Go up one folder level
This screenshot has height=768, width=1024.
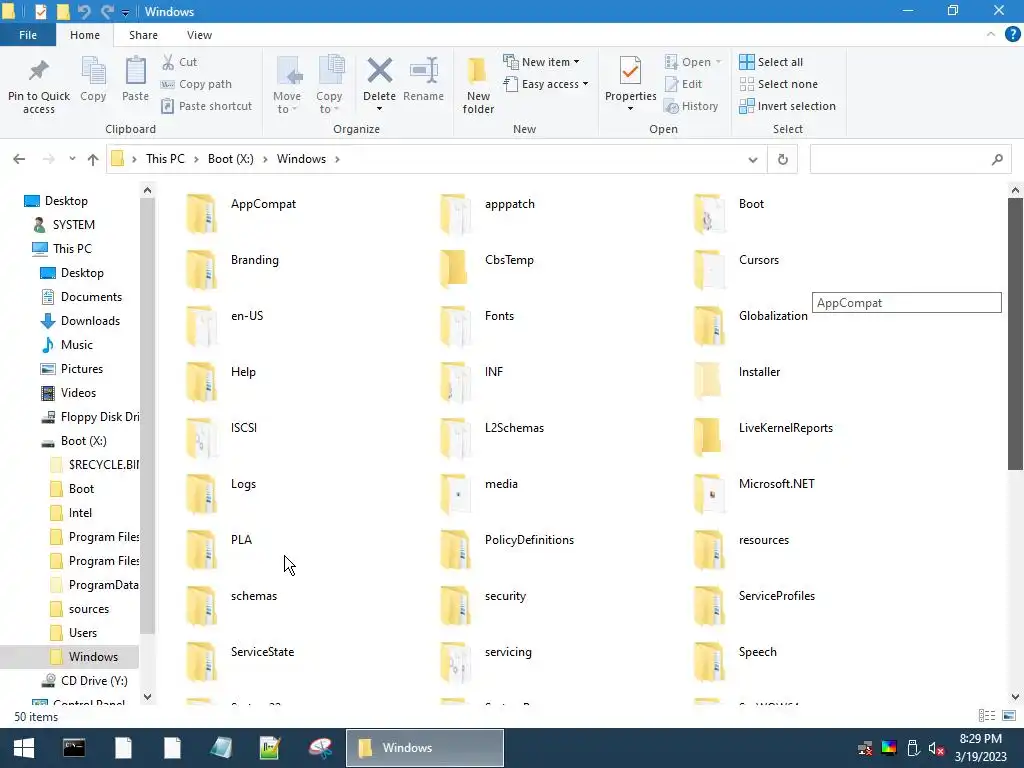click(x=93, y=159)
